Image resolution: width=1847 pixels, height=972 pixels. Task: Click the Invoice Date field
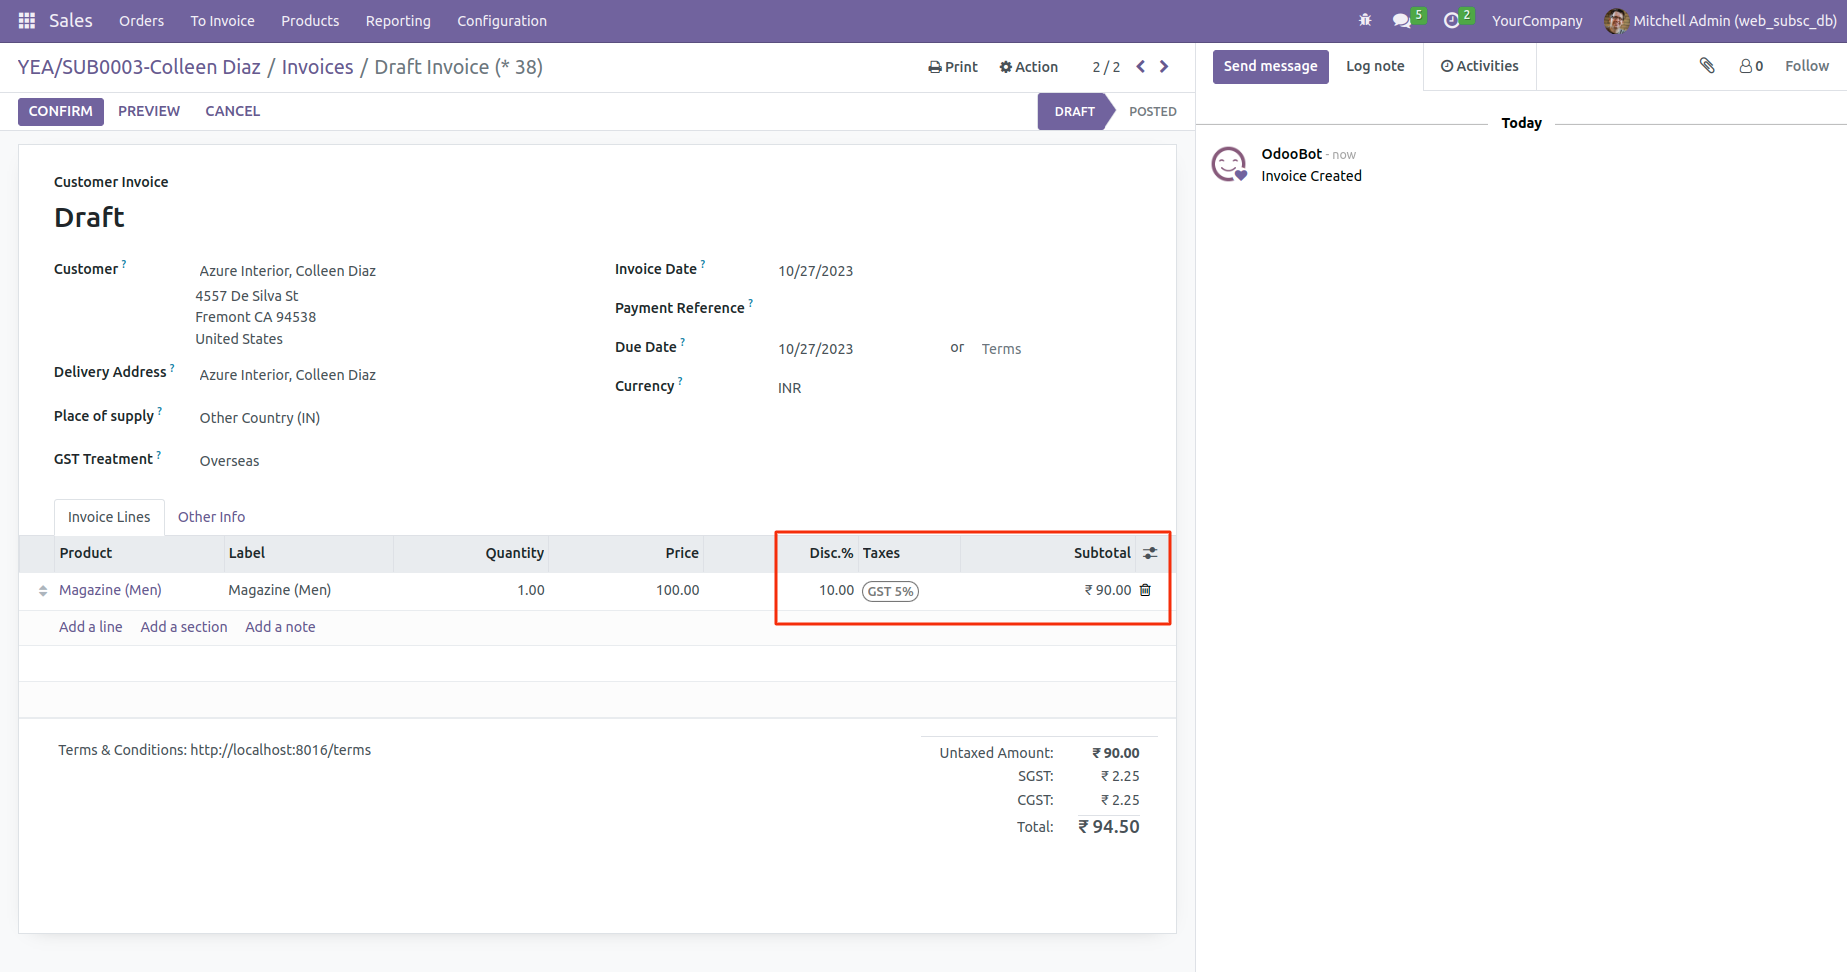pos(815,271)
